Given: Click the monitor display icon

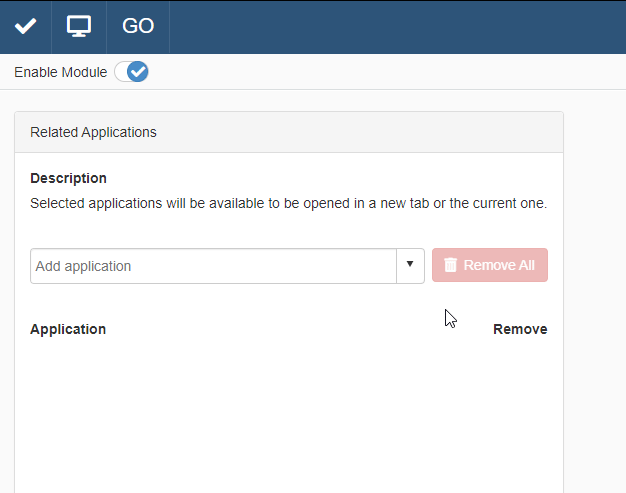Looking at the screenshot, I should 79,26.
